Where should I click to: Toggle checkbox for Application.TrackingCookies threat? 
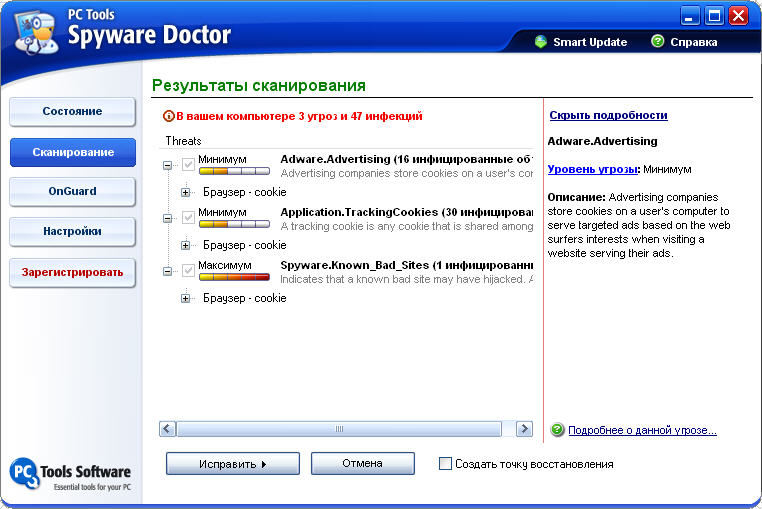(188, 217)
